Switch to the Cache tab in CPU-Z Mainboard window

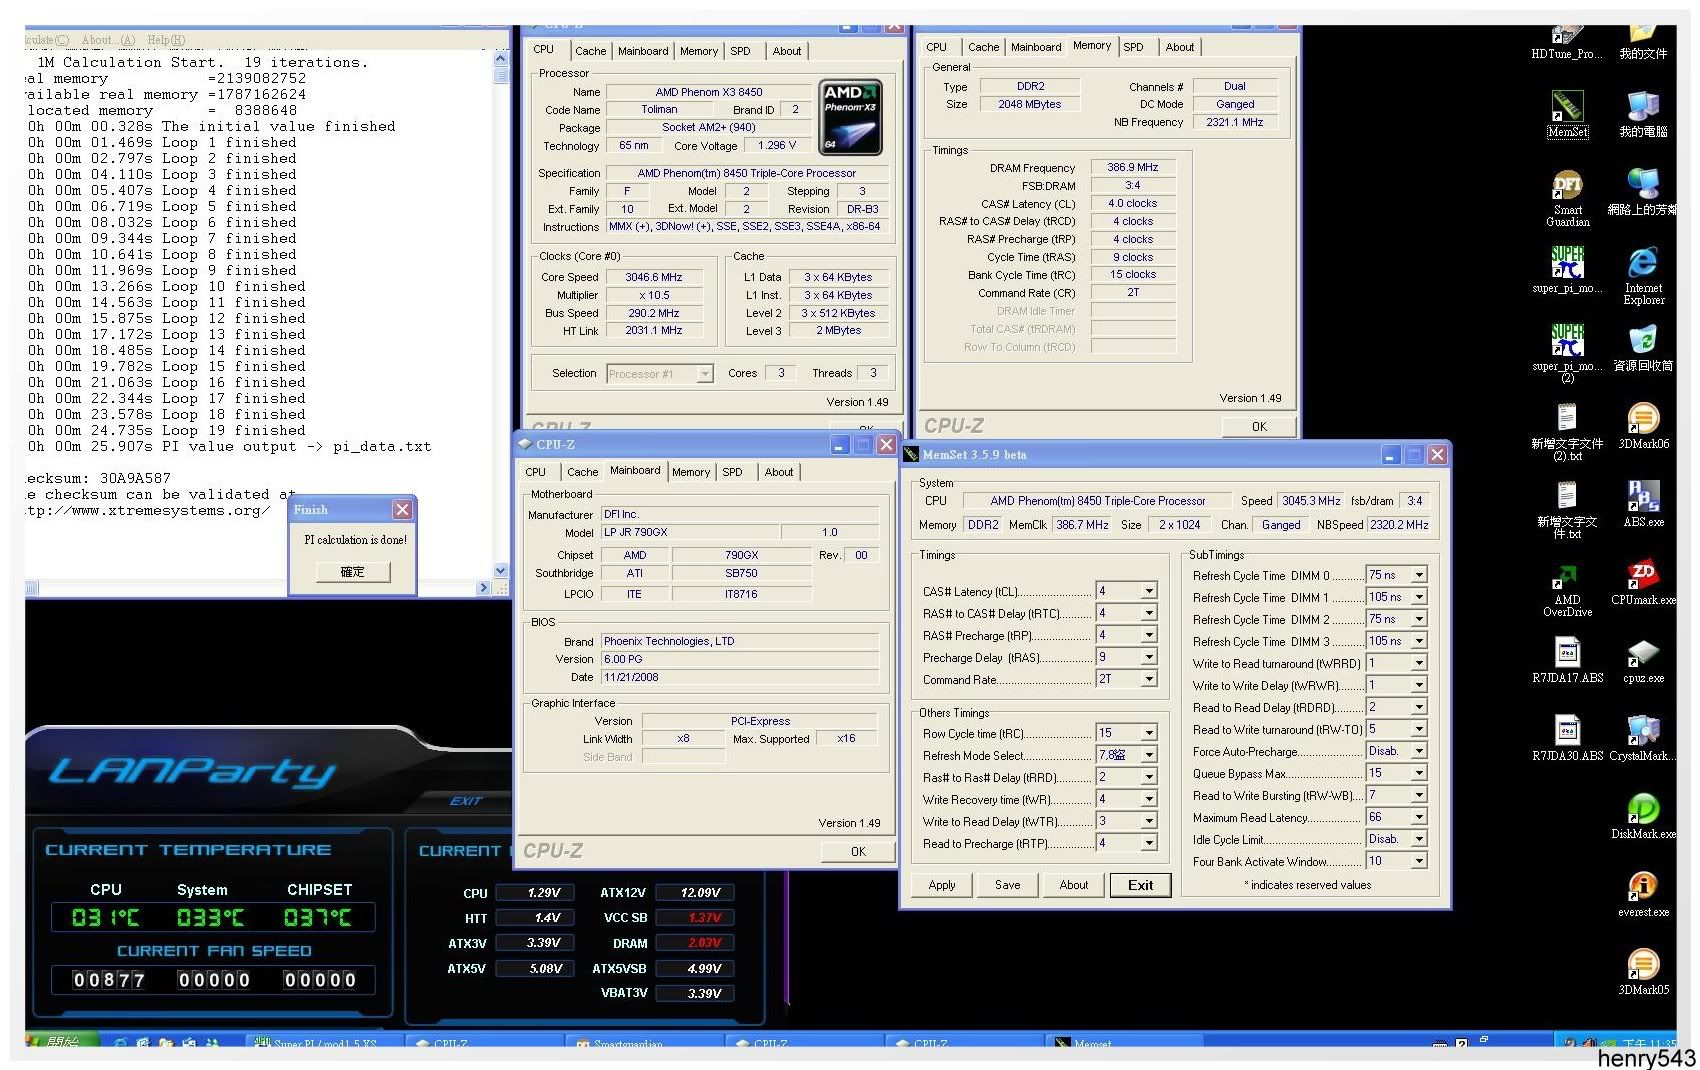tap(582, 472)
